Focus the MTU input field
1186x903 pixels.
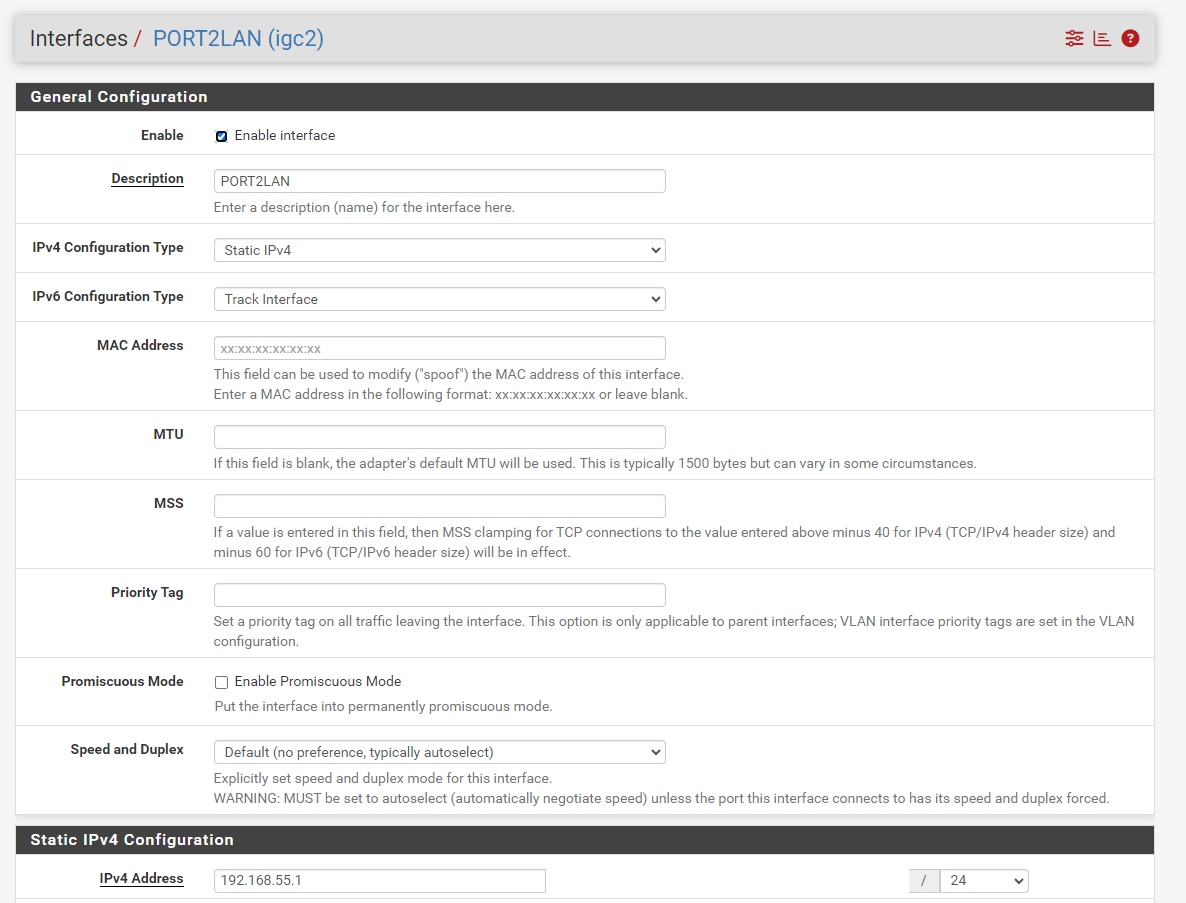439,437
